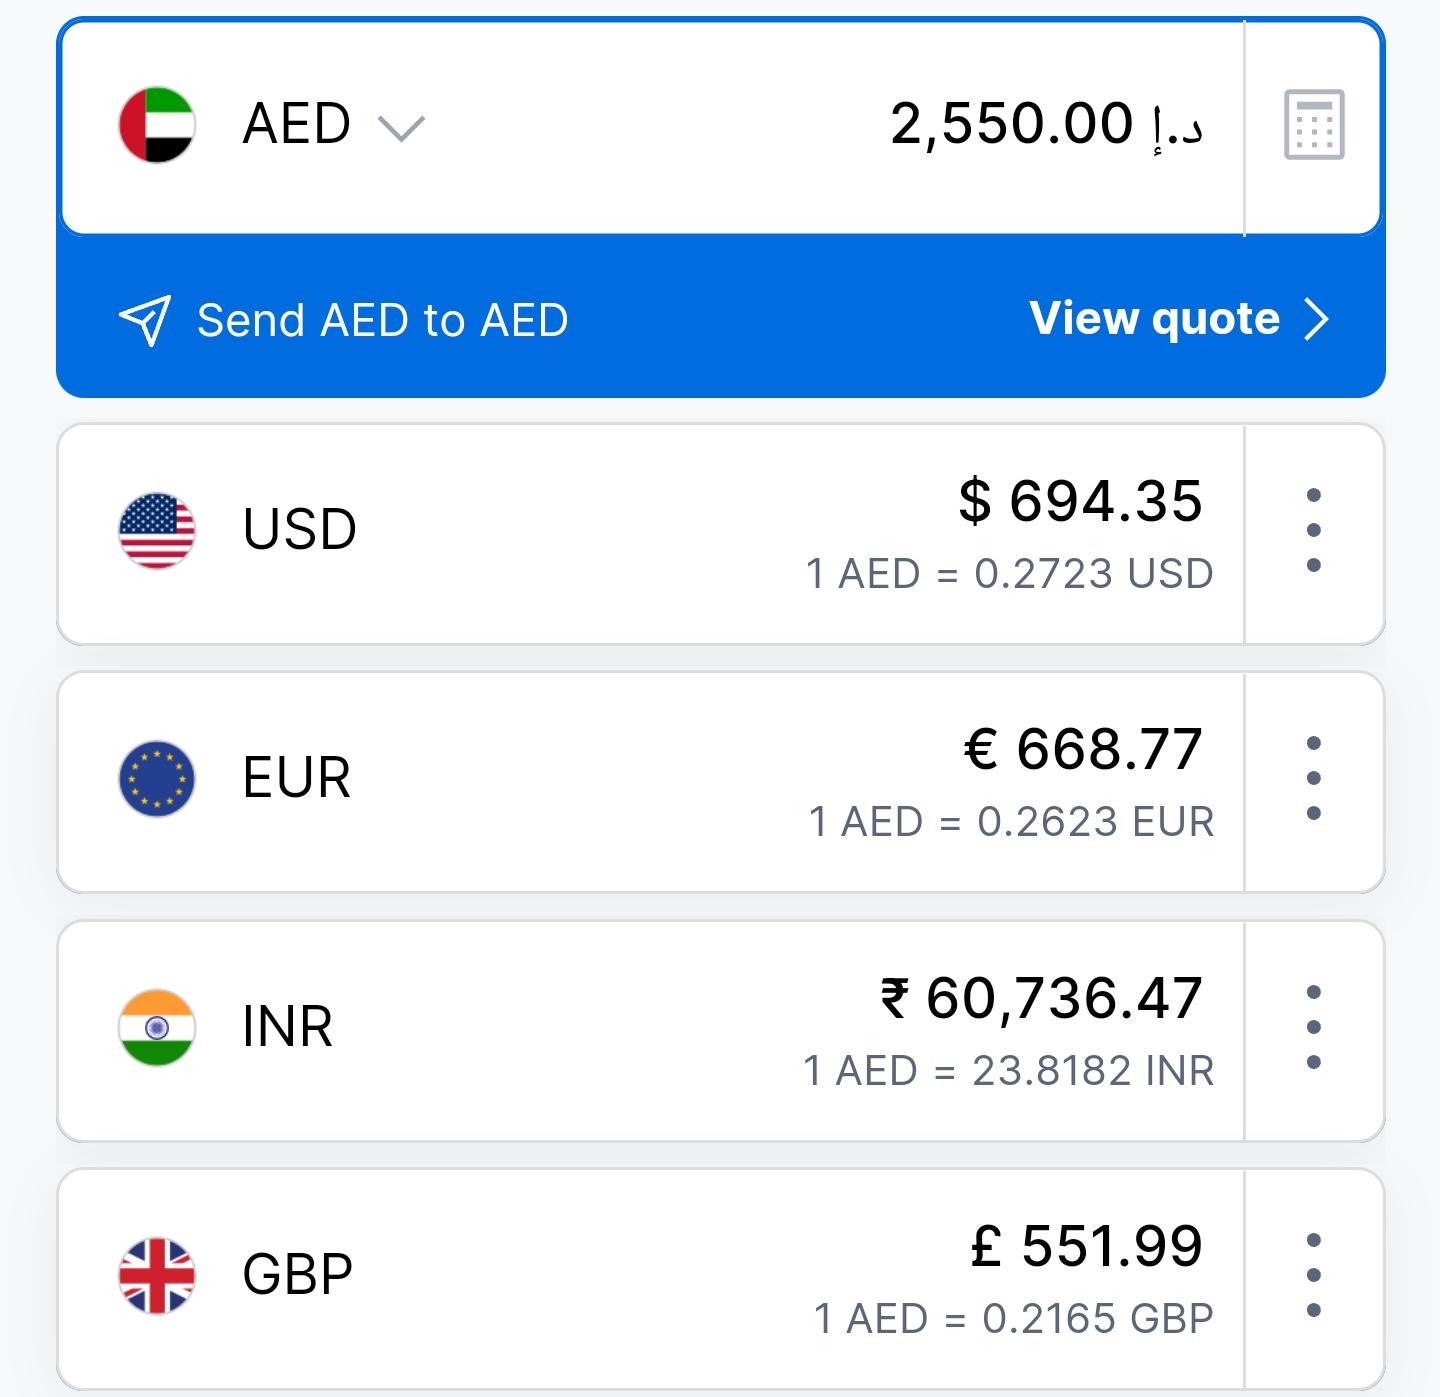Open the calculator icon
1440x1397 pixels.
pos(1314,125)
